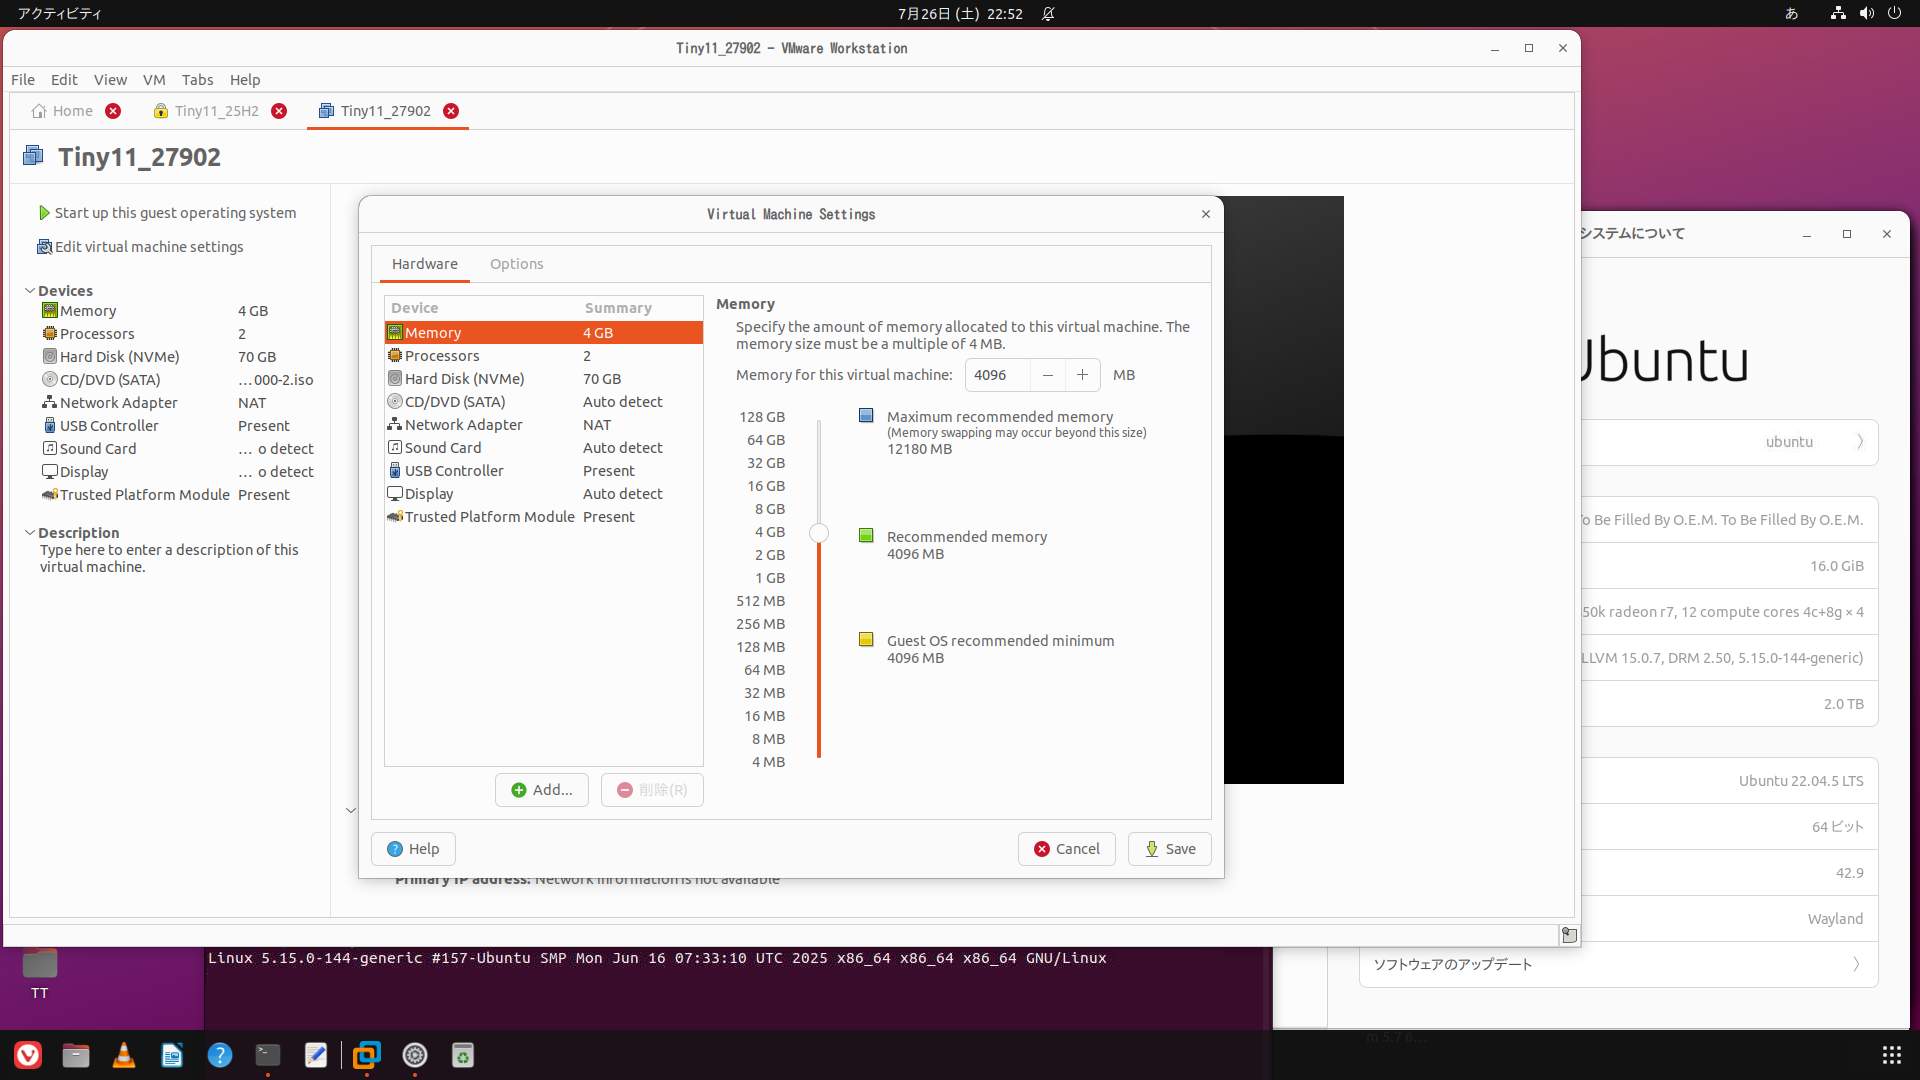Image resolution: width=1920 pixels, height=1080 pixels.
Task: Start up this guest operating system
Action: (x=167, y=213)
